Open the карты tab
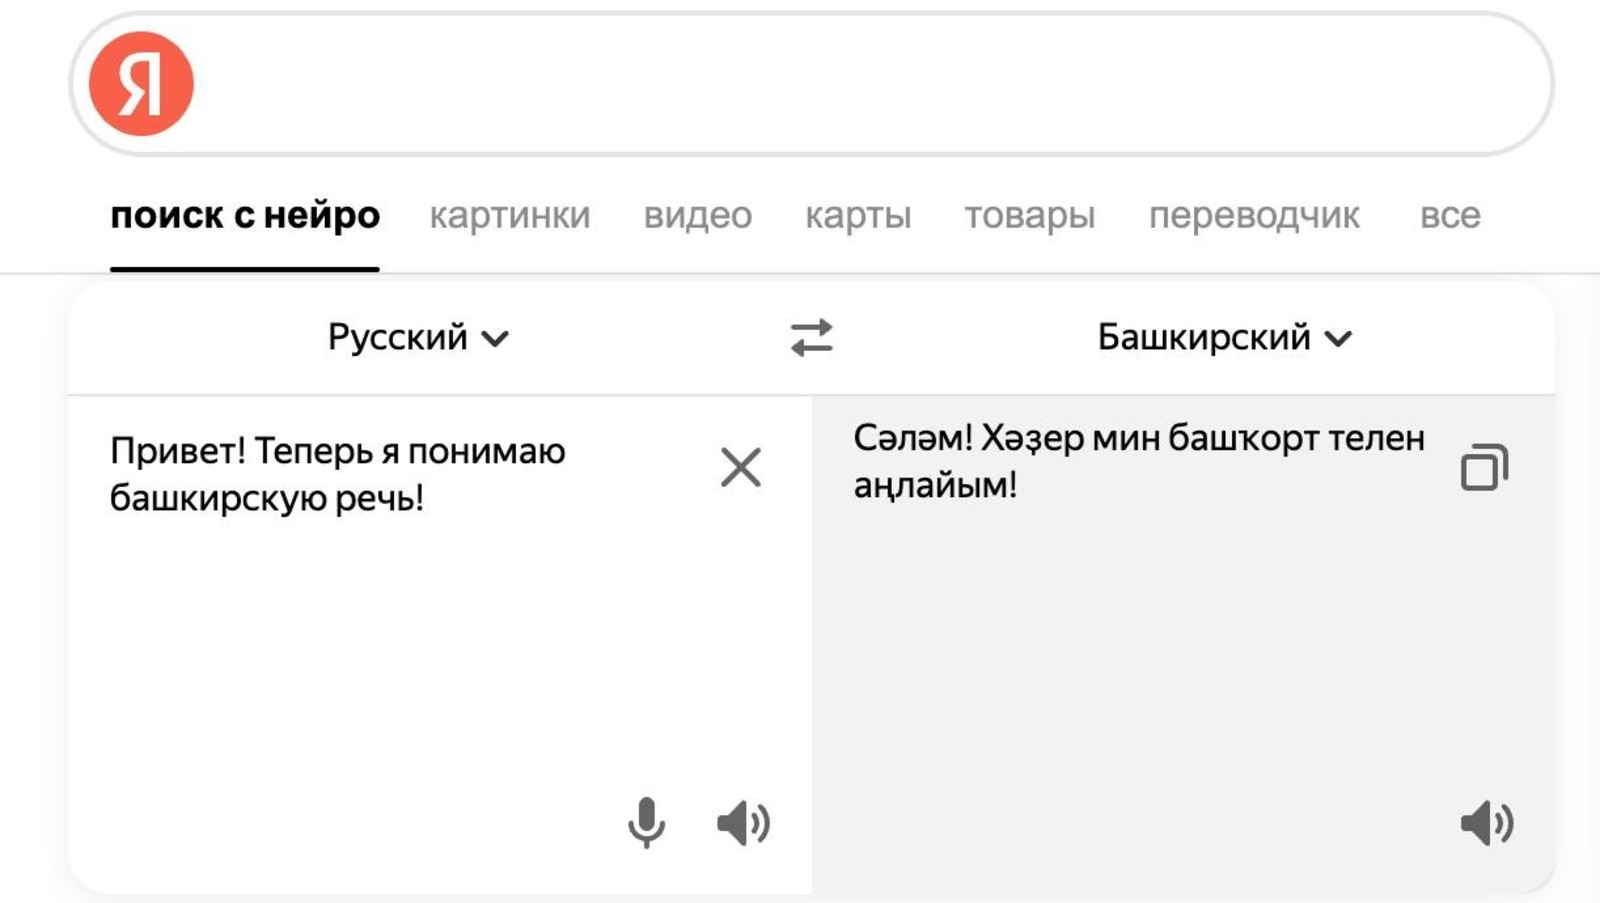The height and width of the screenshot is (903, 1600). [858, 216]
